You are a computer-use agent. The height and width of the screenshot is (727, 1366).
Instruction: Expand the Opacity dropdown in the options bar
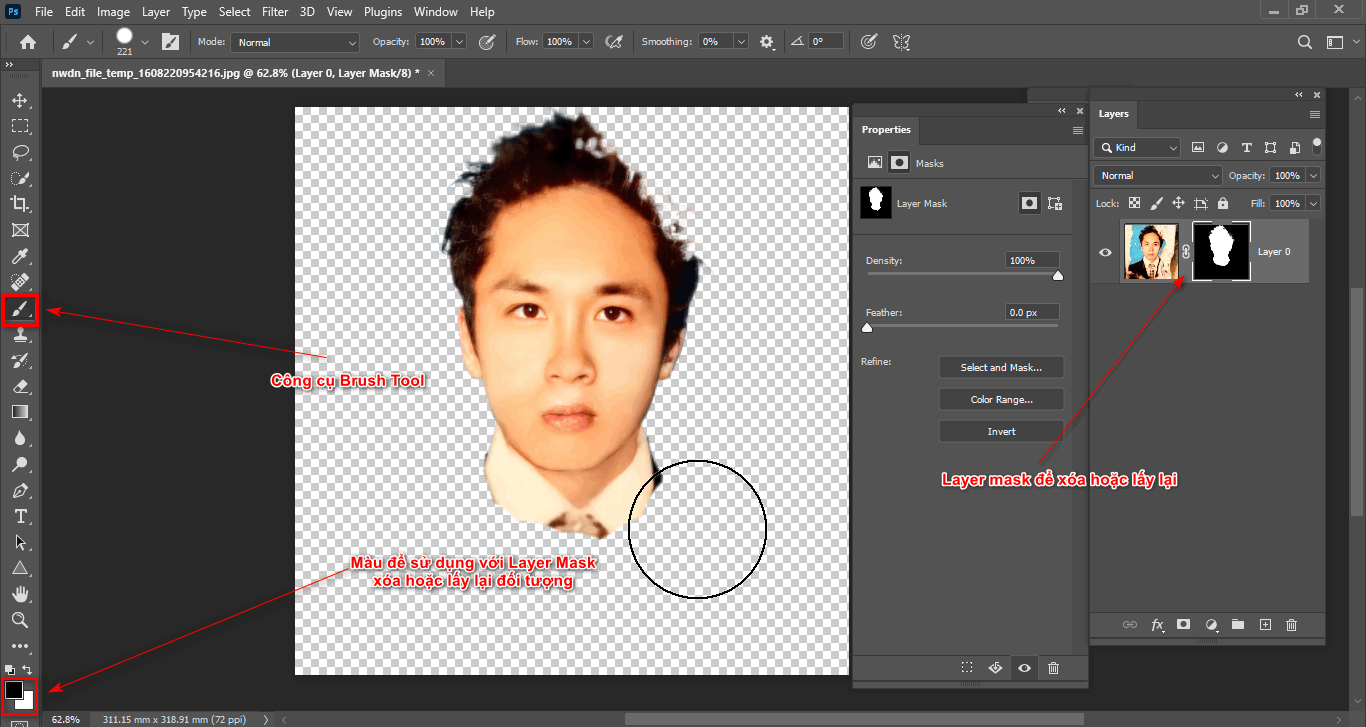coord(459,41)
